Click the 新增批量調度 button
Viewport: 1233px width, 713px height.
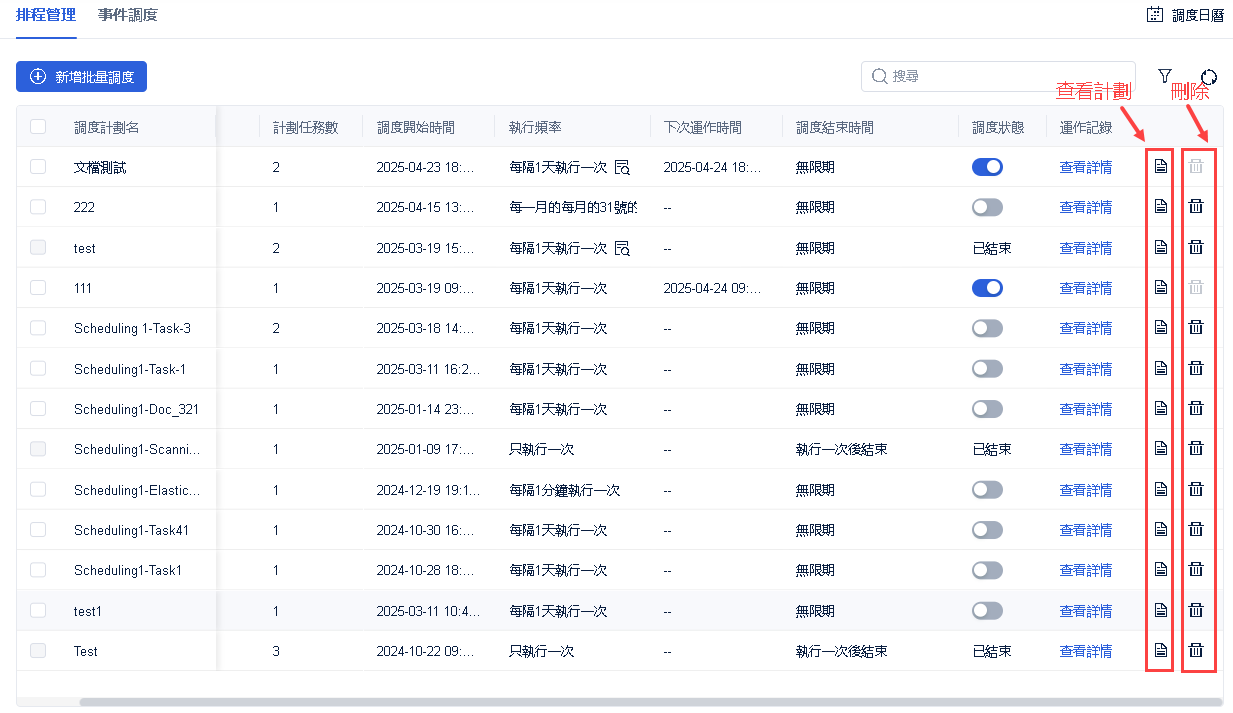click(82, 76)
